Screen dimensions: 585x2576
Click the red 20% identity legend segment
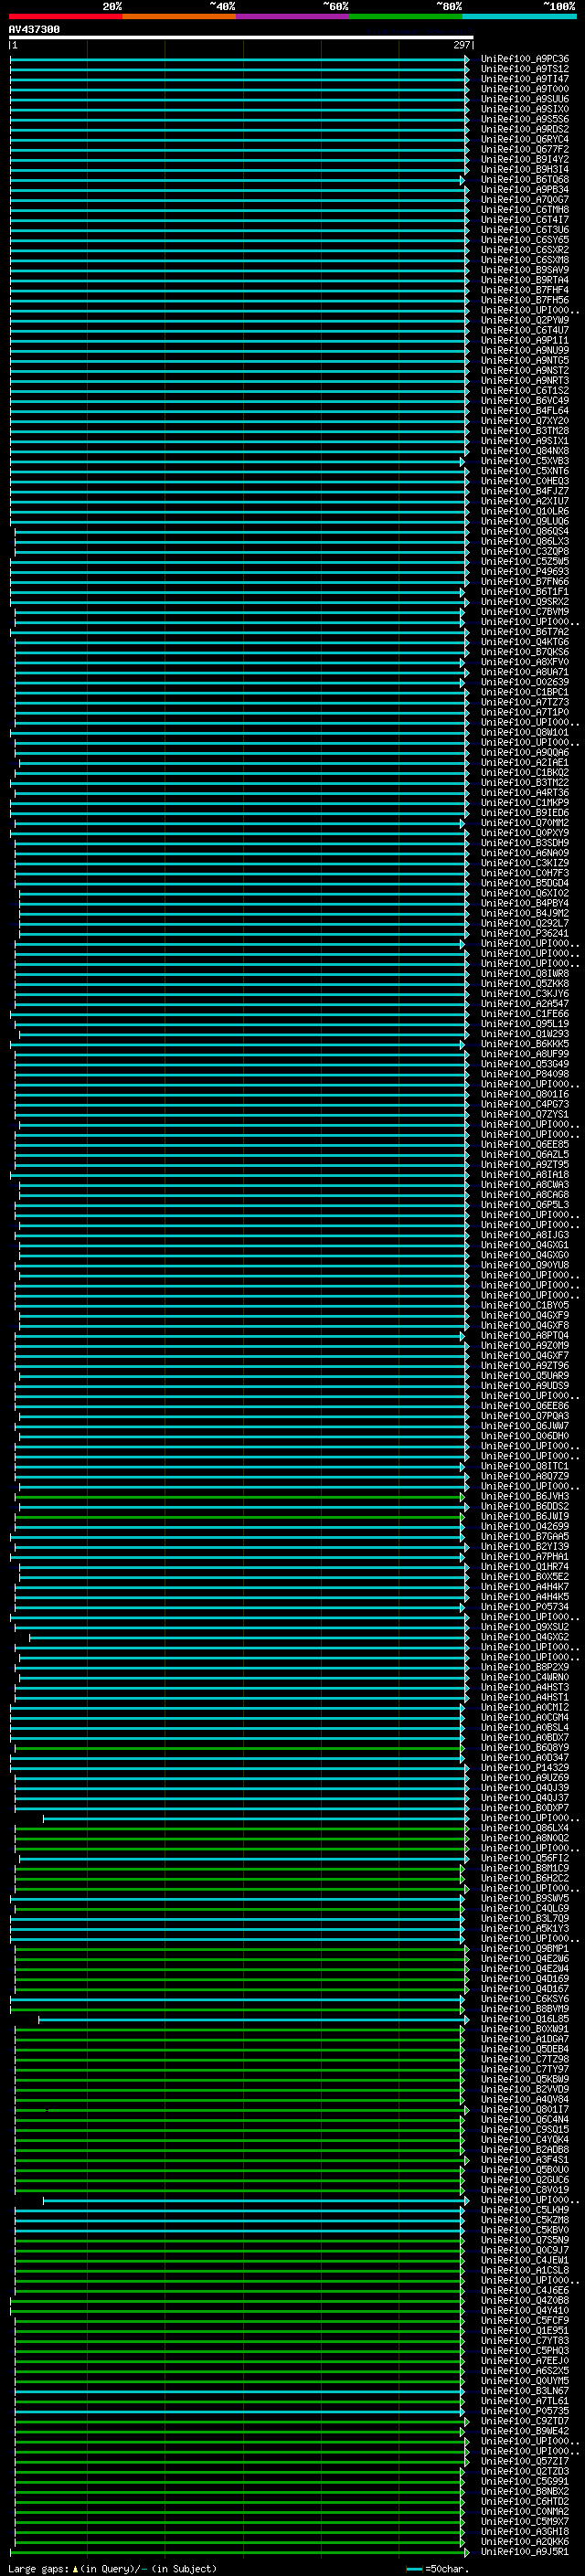pos(65,16)
